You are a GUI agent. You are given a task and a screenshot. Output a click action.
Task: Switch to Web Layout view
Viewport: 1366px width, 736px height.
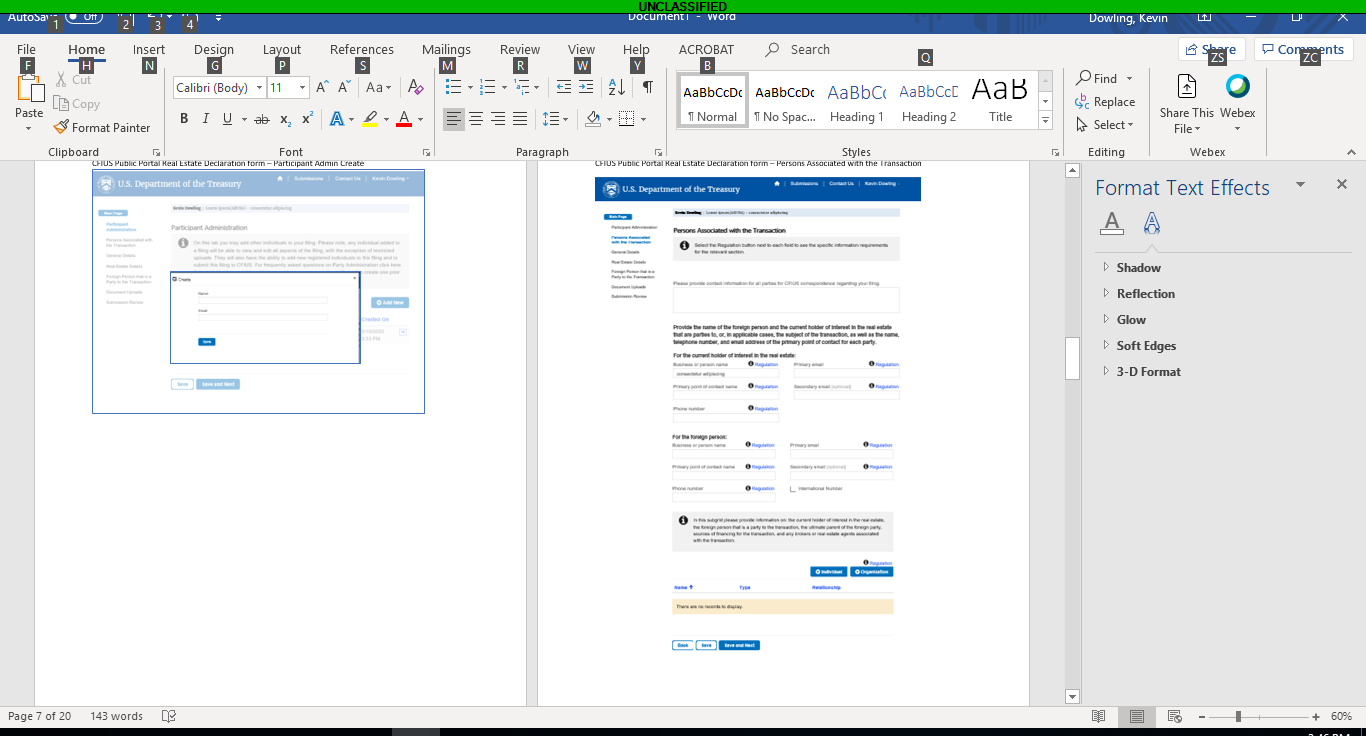coord(1175,716)
